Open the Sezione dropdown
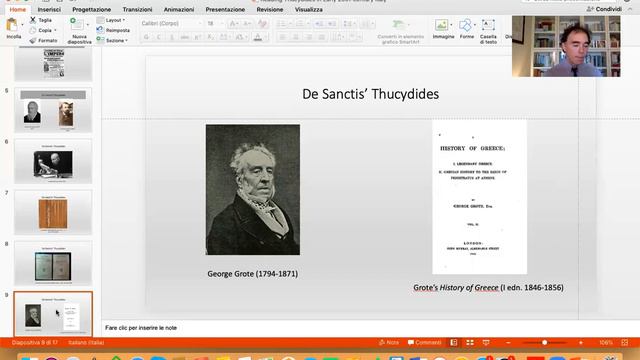This screenshot has height=360, width=640. pos(112,40)
